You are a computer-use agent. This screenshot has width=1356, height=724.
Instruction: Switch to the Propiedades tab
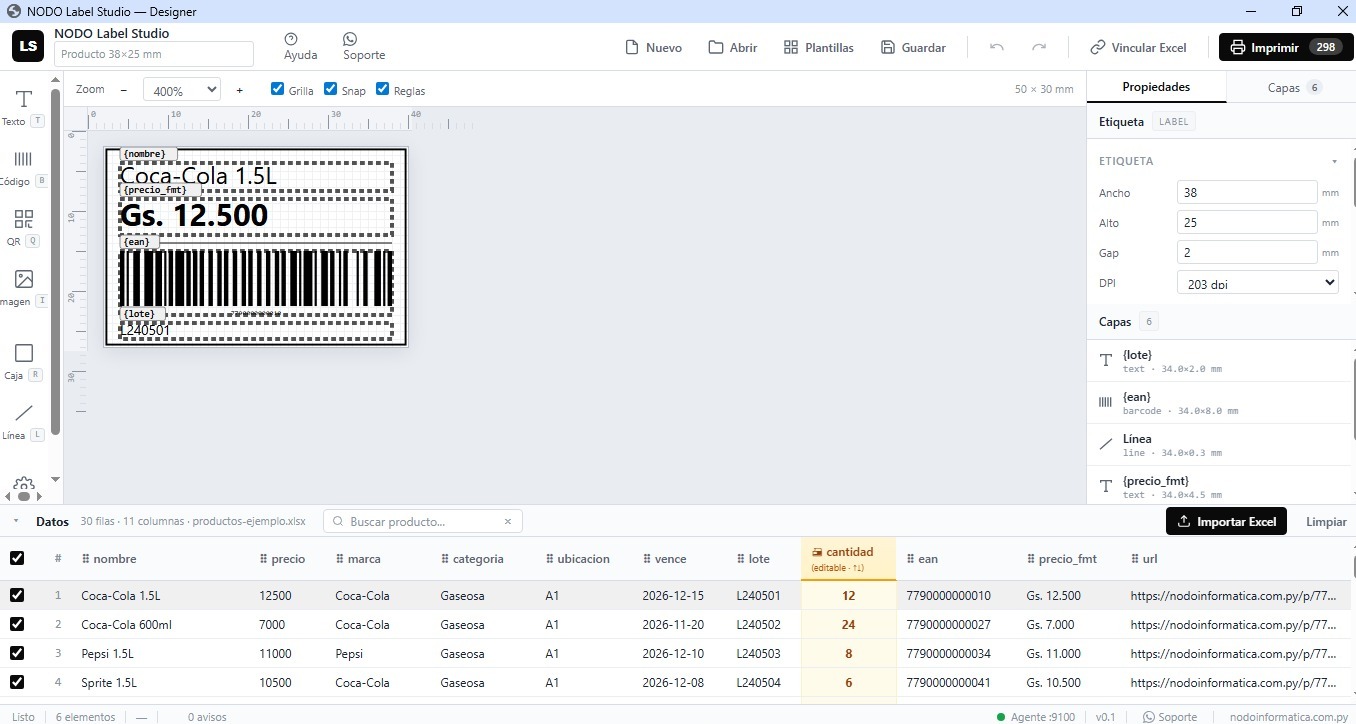1156,87
